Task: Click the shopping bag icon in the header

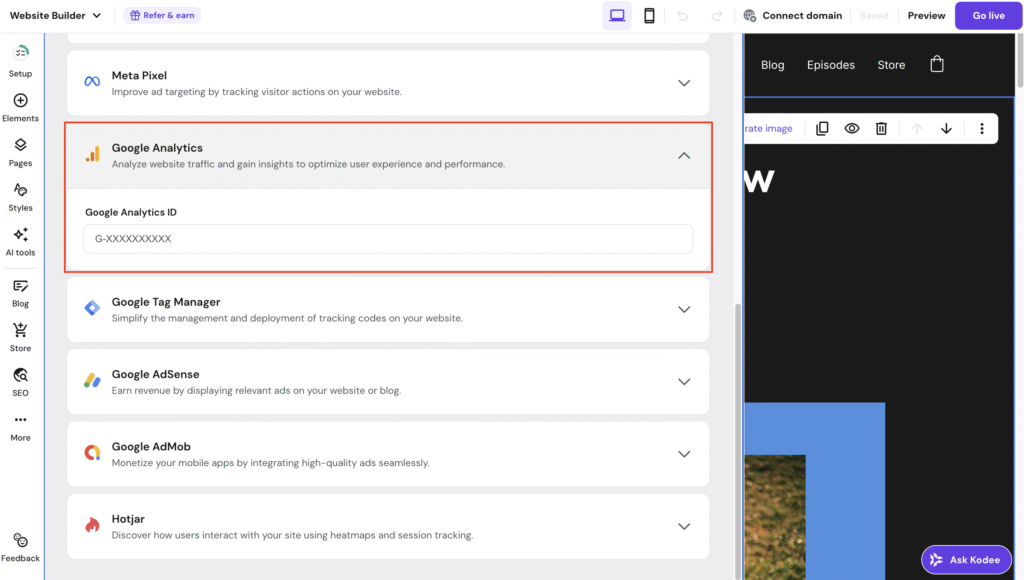Action: click(x=937, y=63)
